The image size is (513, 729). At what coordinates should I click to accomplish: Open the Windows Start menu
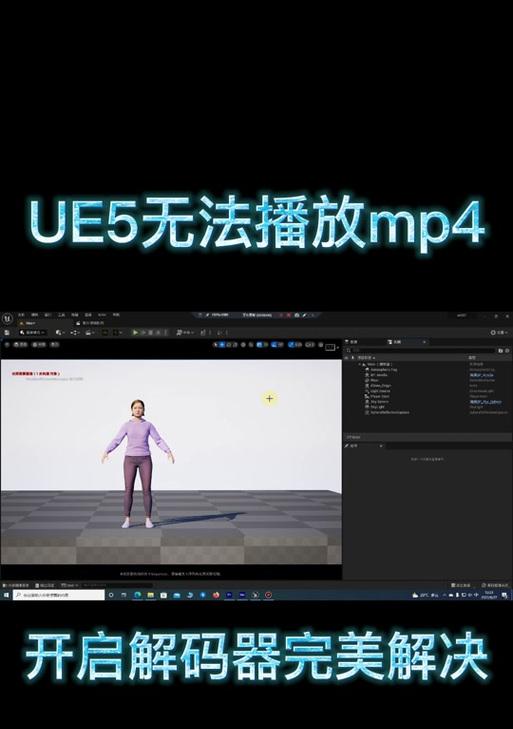click(6, 595)
